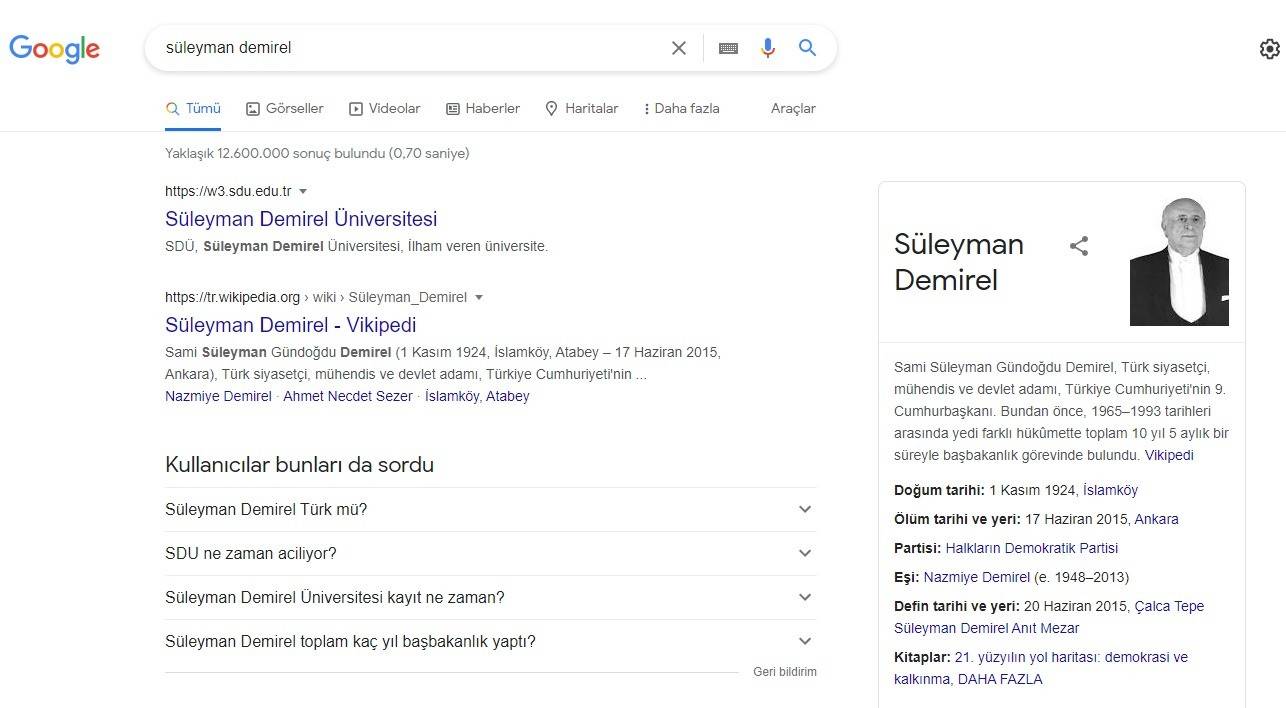This screenshot has width=1286, height=708.
Task: Open the Videolar tab
Action: (x=385, y=108)
